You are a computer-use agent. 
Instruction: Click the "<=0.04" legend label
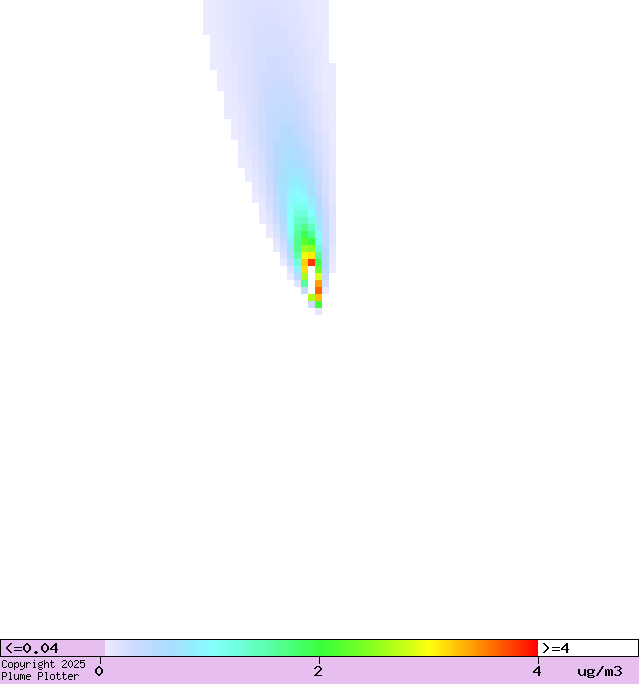(32, 648)
